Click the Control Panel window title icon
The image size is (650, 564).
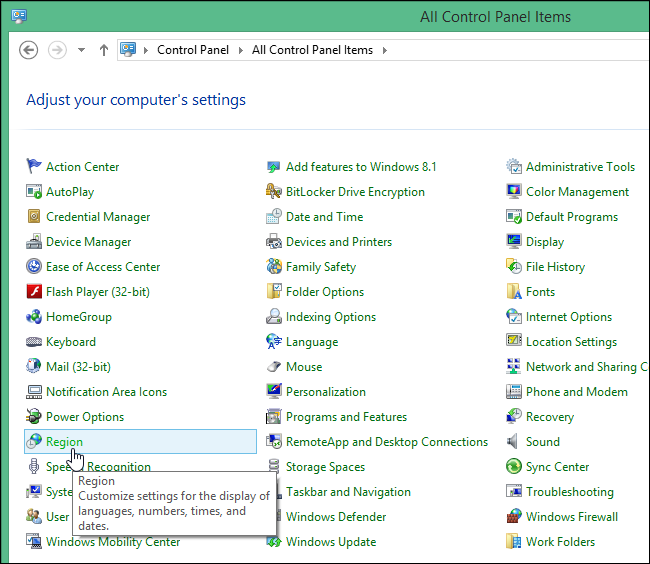click(x=18, y=16)
